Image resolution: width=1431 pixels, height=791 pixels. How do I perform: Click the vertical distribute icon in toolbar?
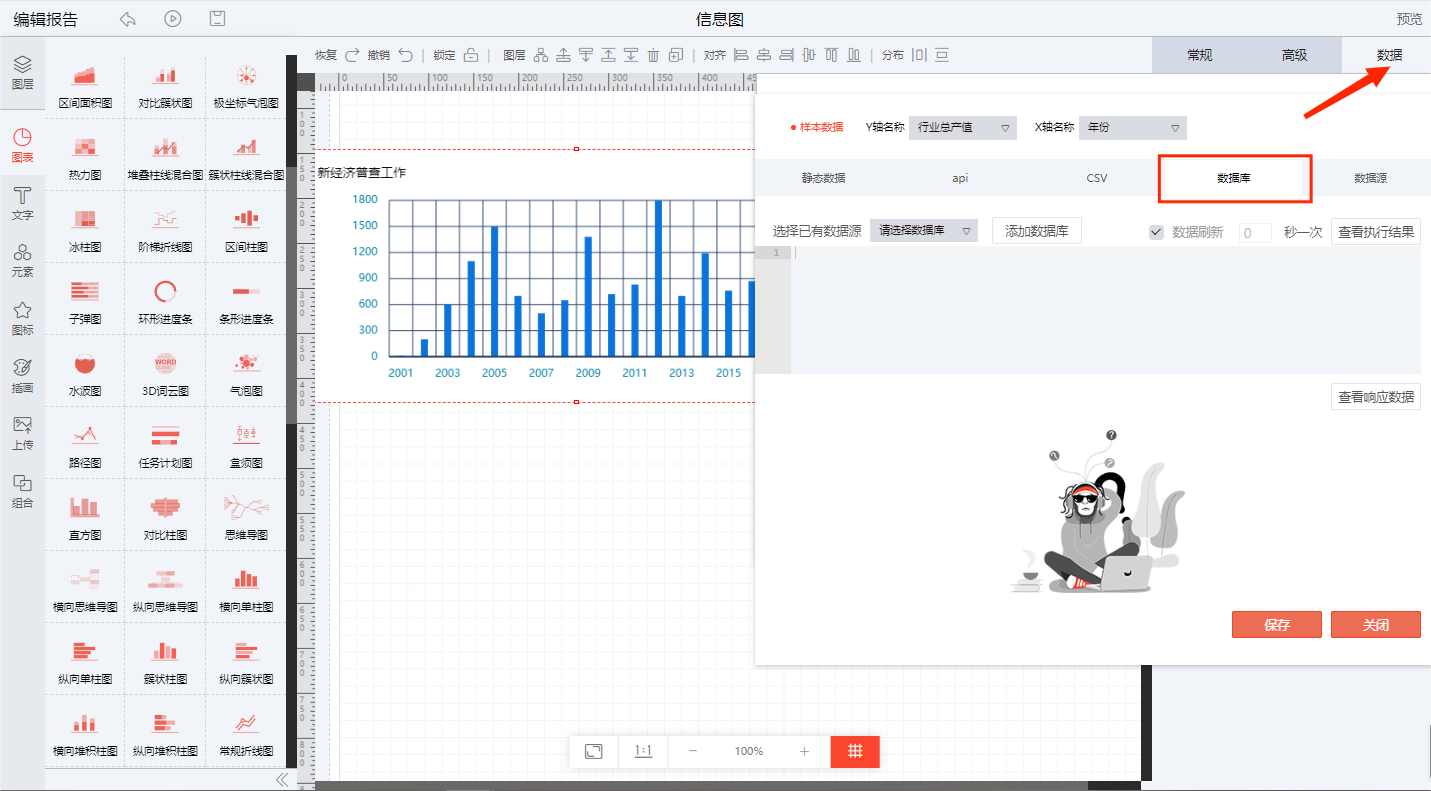(x=941, y=55)
